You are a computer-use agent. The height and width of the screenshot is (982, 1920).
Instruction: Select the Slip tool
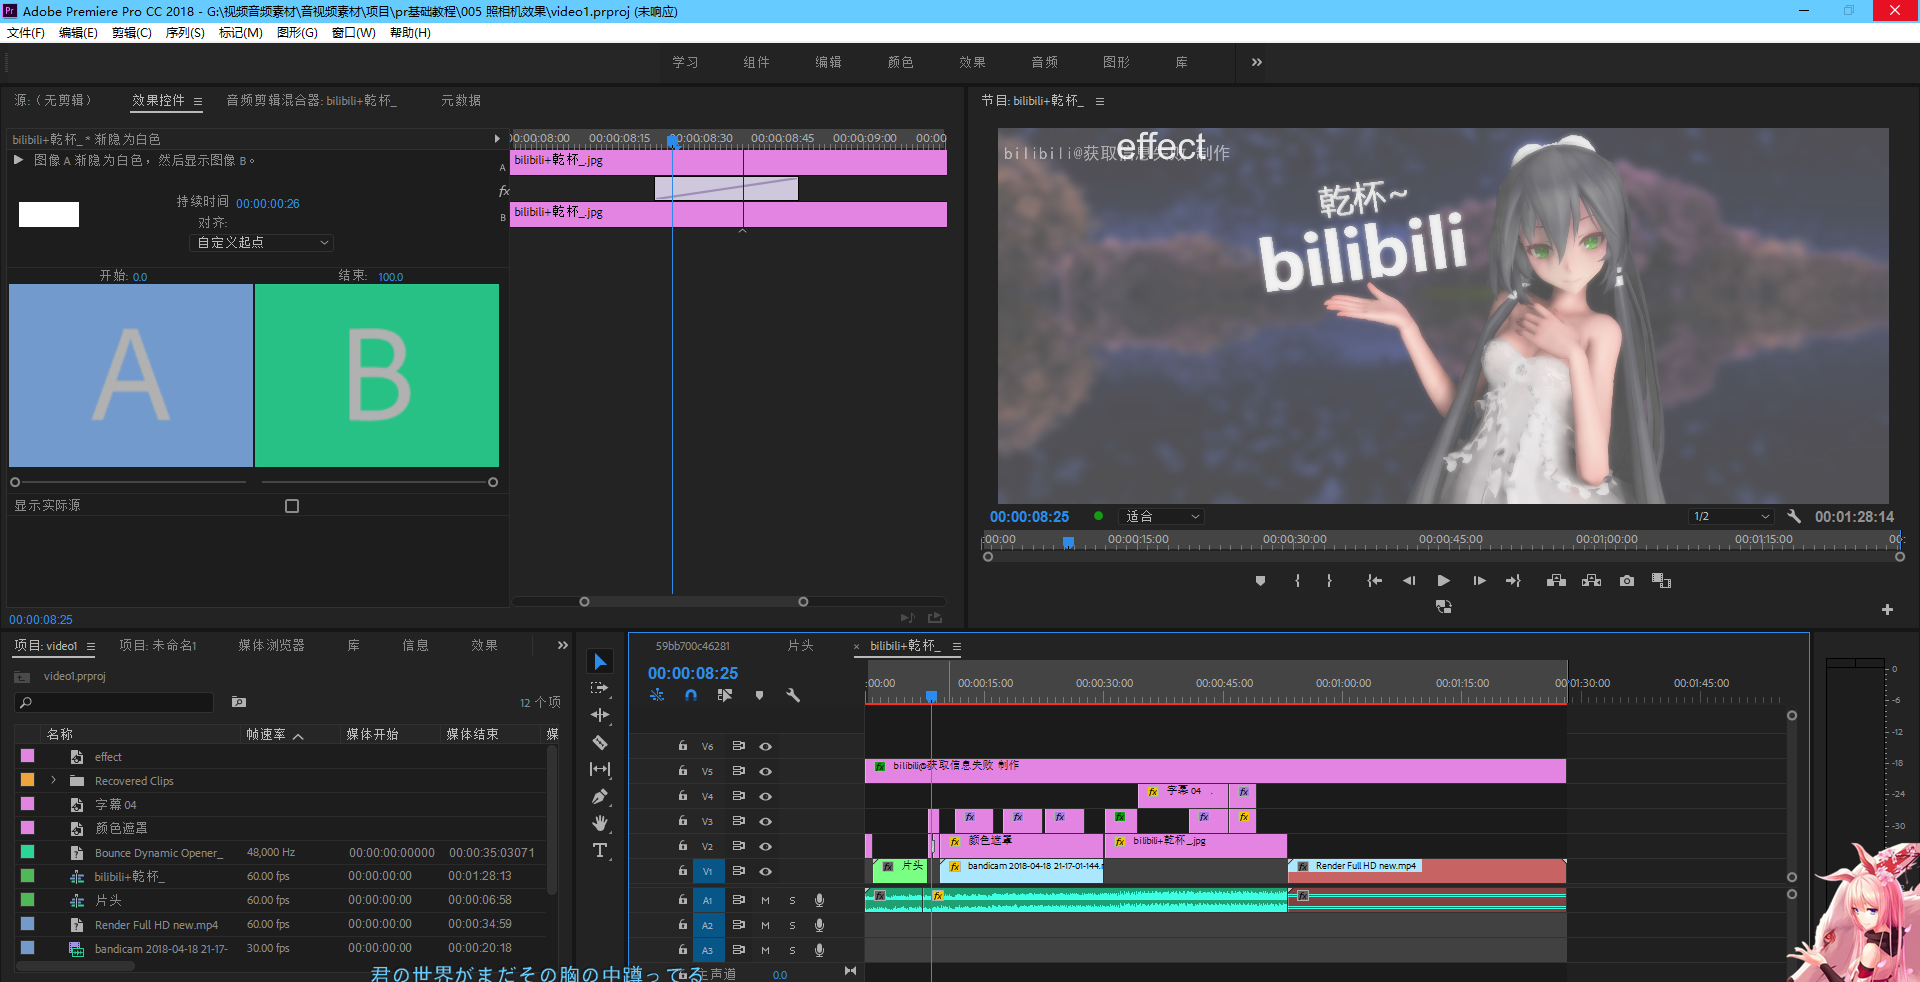click(x=600, y=769)
